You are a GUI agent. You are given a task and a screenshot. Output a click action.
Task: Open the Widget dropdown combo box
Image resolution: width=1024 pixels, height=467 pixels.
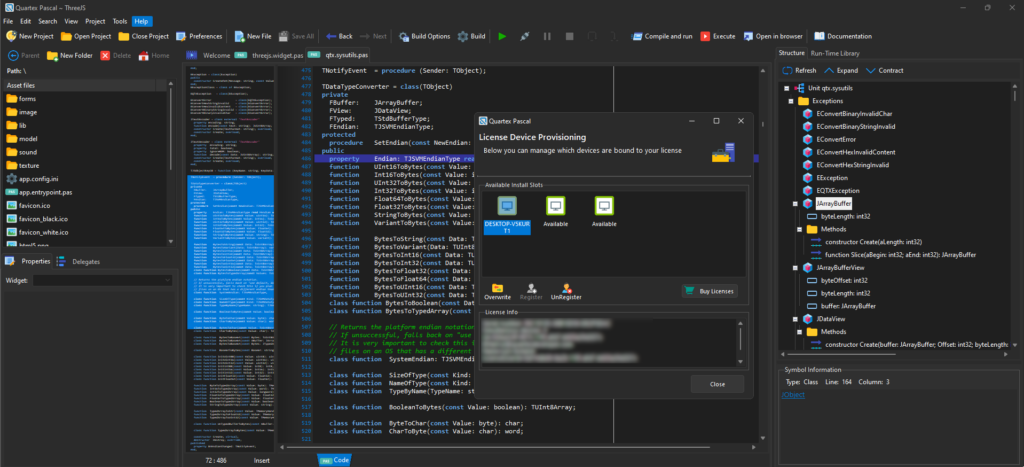pos(104,281)
